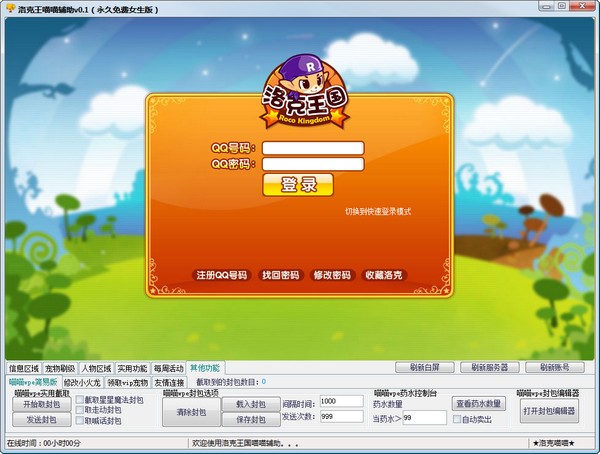Click the 刷新白屏 button
This screenshot has height=454, width=600.
coord(425,367)
